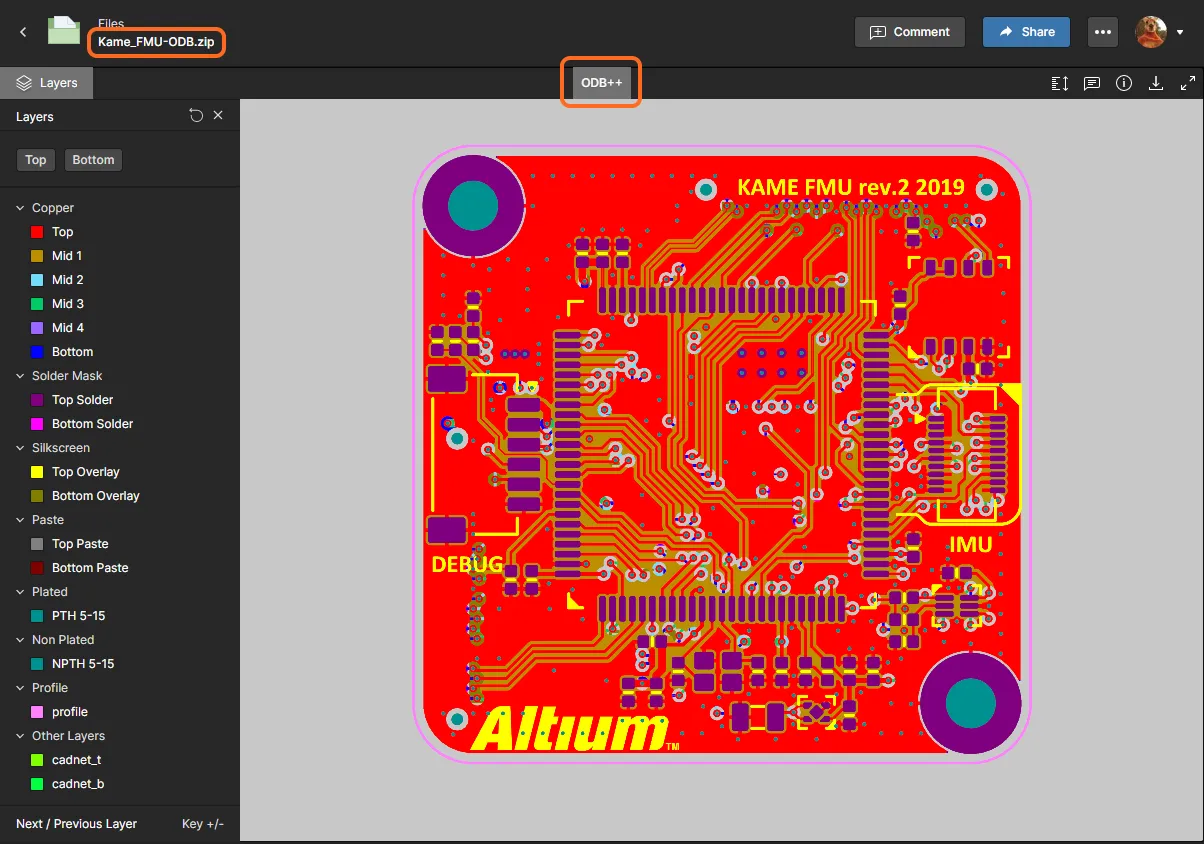Toggle Mid 3 layer visibility swatch
The image size is (1204, 844).
tap(38, 304)
